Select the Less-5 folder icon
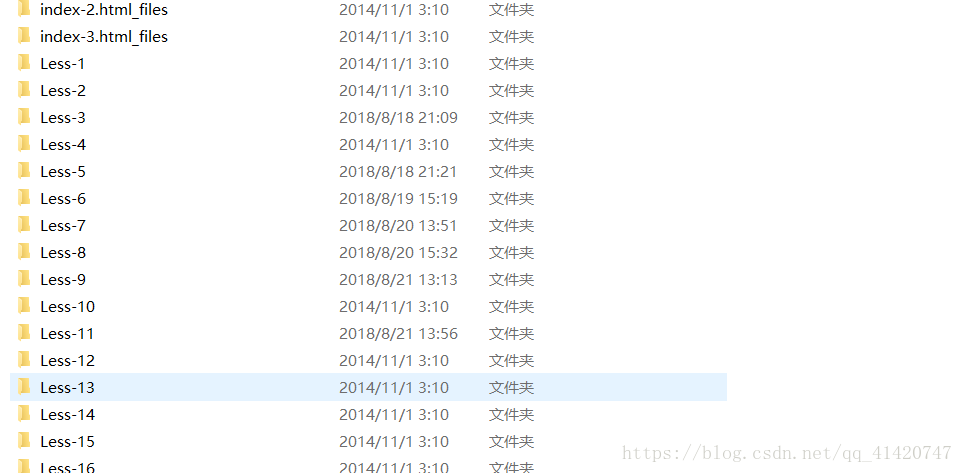 (24, 171)
